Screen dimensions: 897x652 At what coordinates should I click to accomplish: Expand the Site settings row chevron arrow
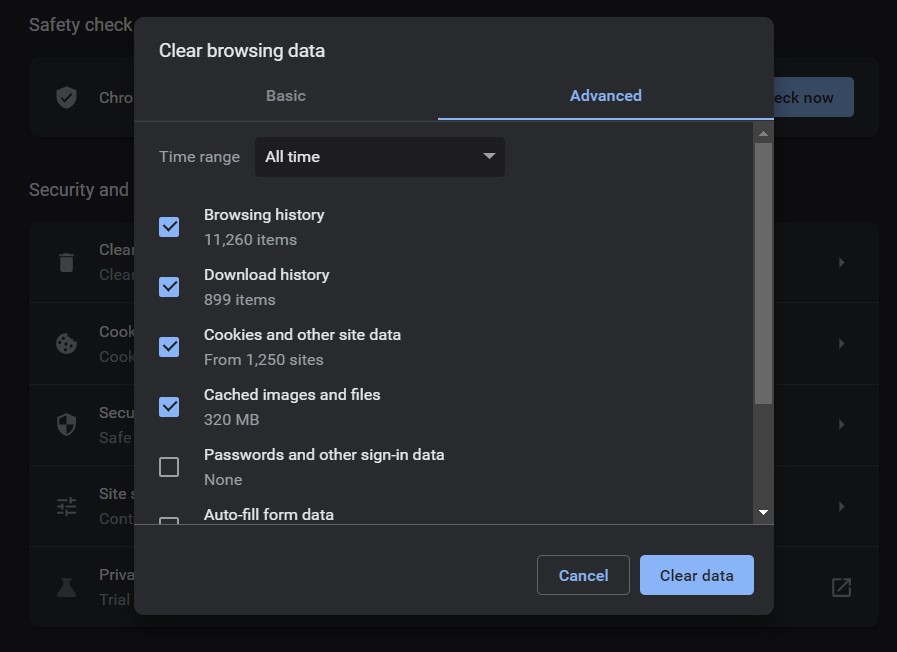coord(841,506)
